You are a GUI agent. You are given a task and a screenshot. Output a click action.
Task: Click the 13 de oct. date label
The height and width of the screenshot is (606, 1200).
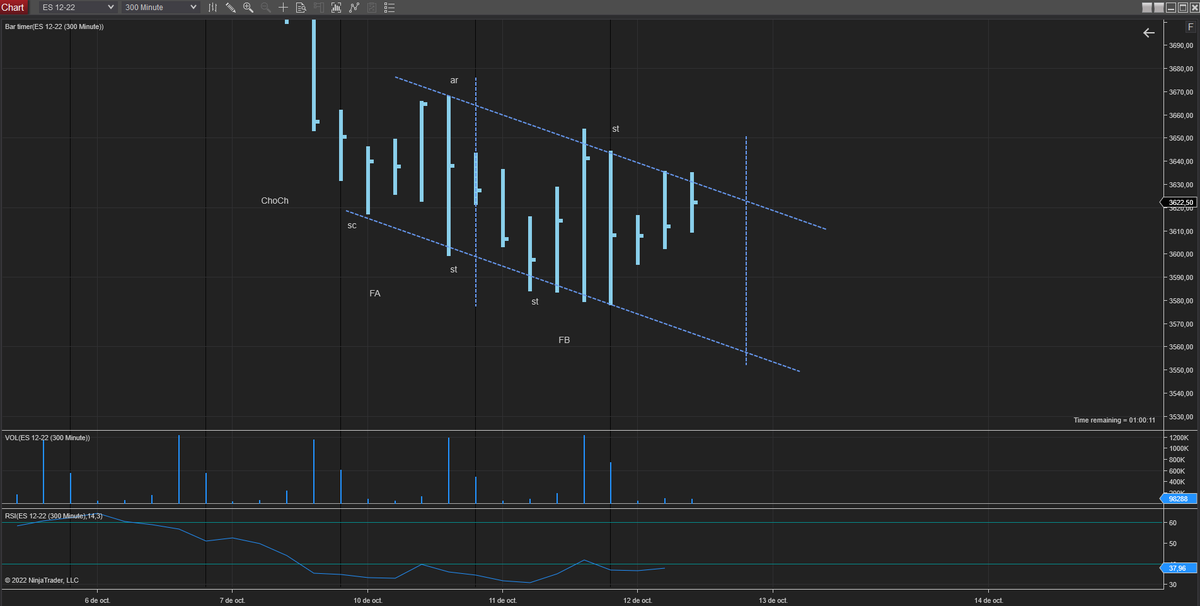point(773,600)
